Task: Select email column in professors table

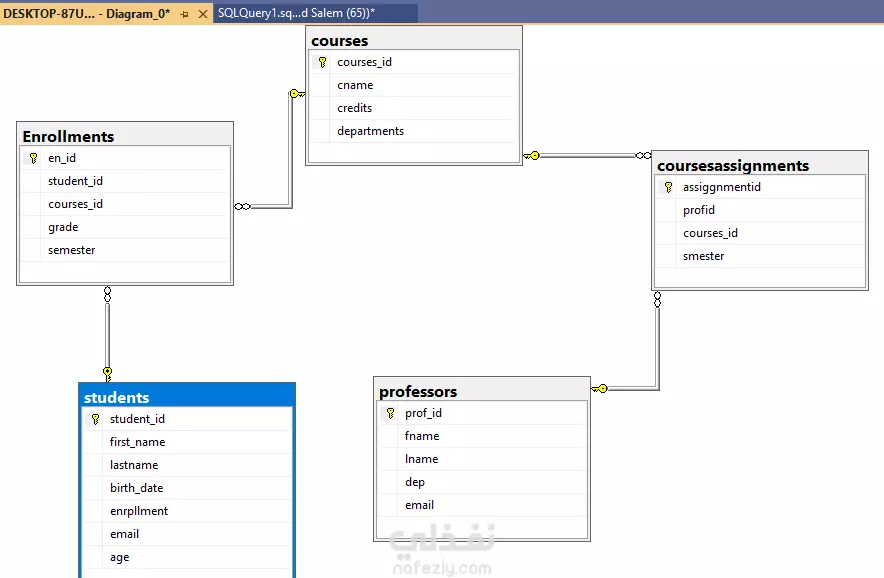Action: (x=481, y=505)
